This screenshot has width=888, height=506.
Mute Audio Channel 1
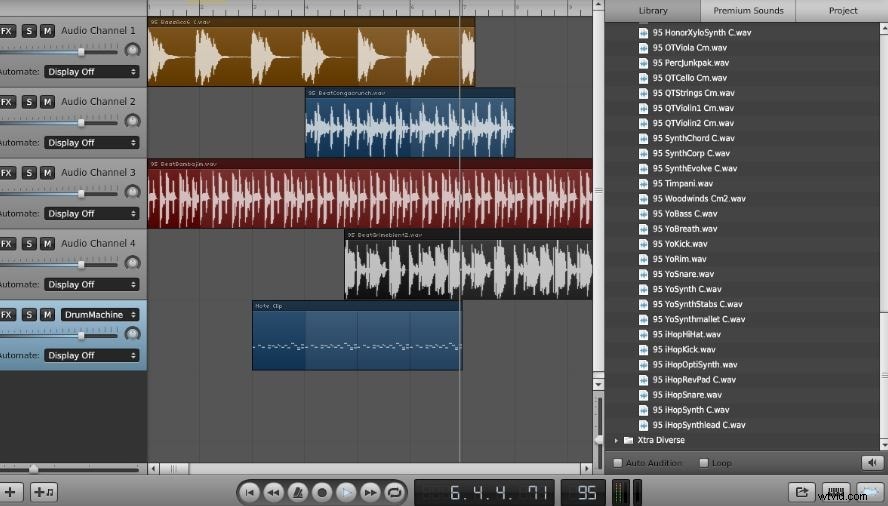coord(48,31)
